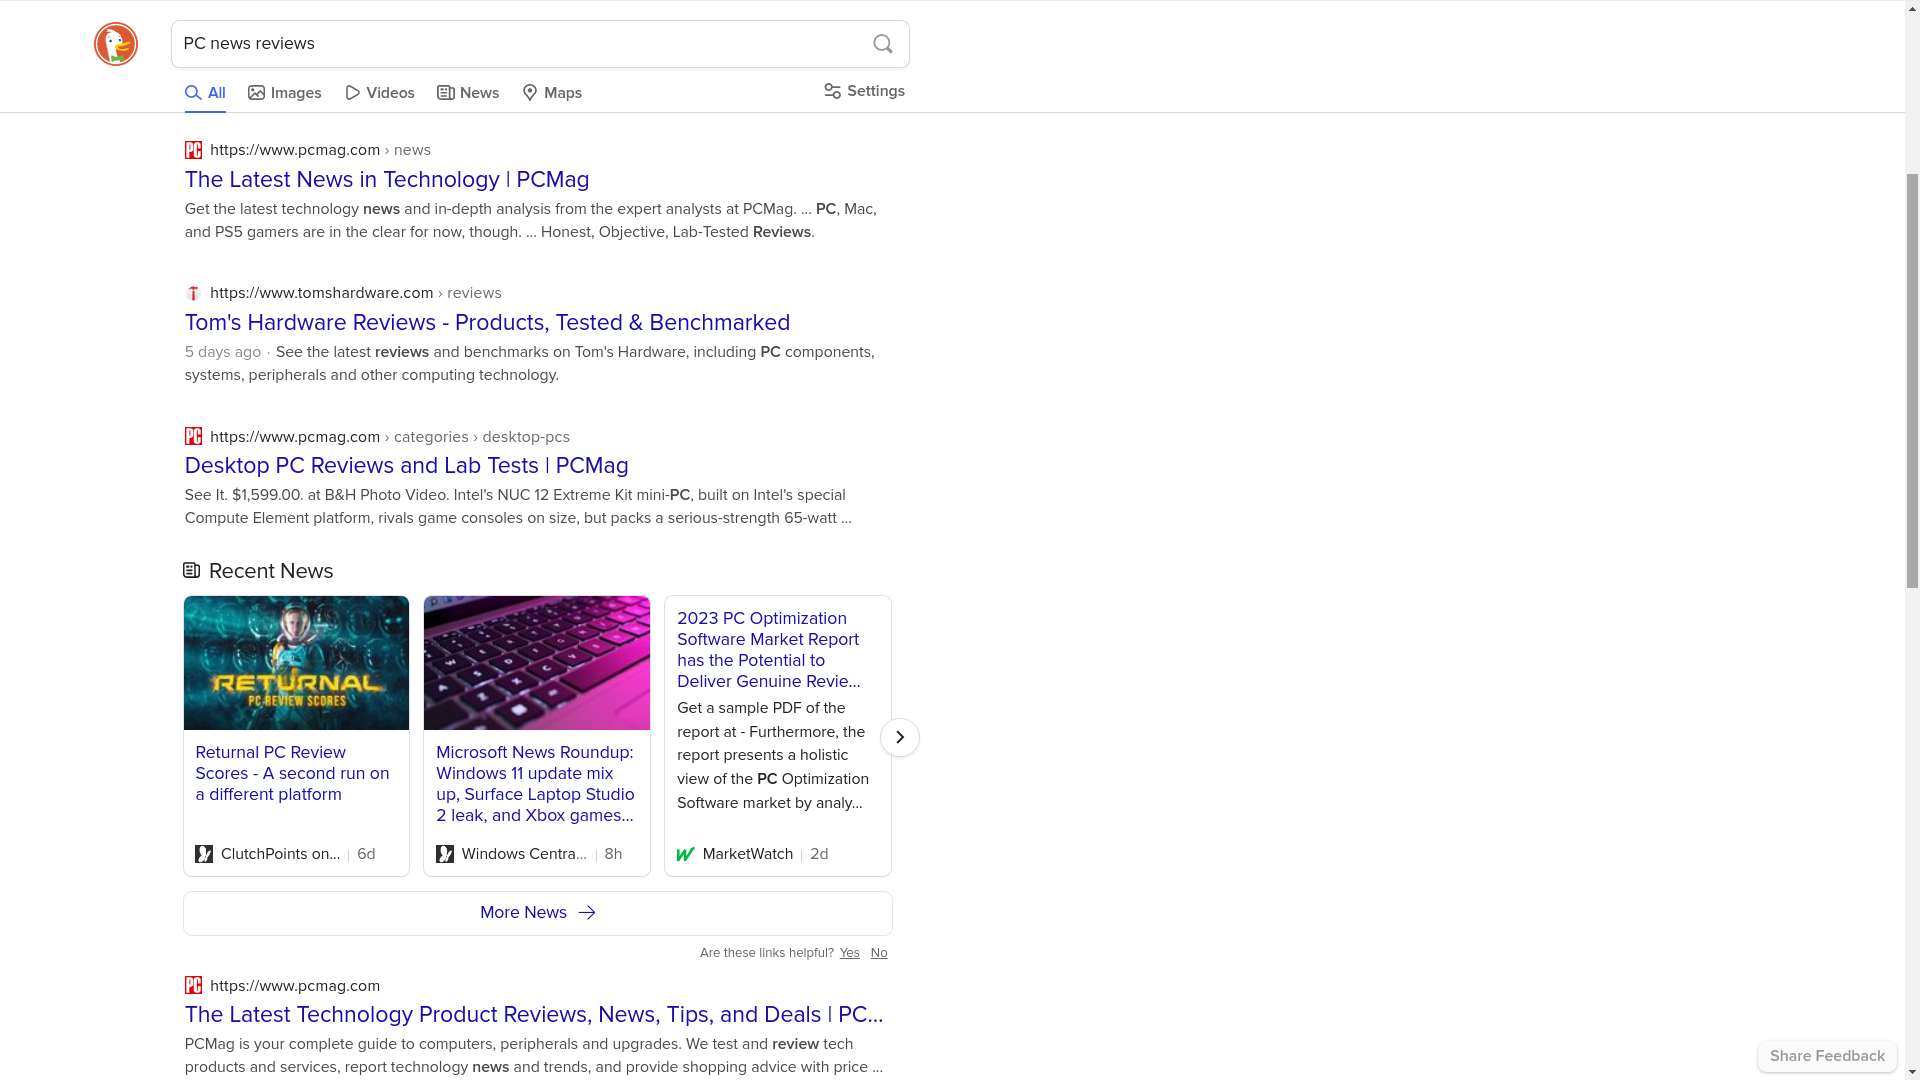
Task: Click Tom's Hardware favicon beside result
Action: pyautogui.click(x=193, y=293)
